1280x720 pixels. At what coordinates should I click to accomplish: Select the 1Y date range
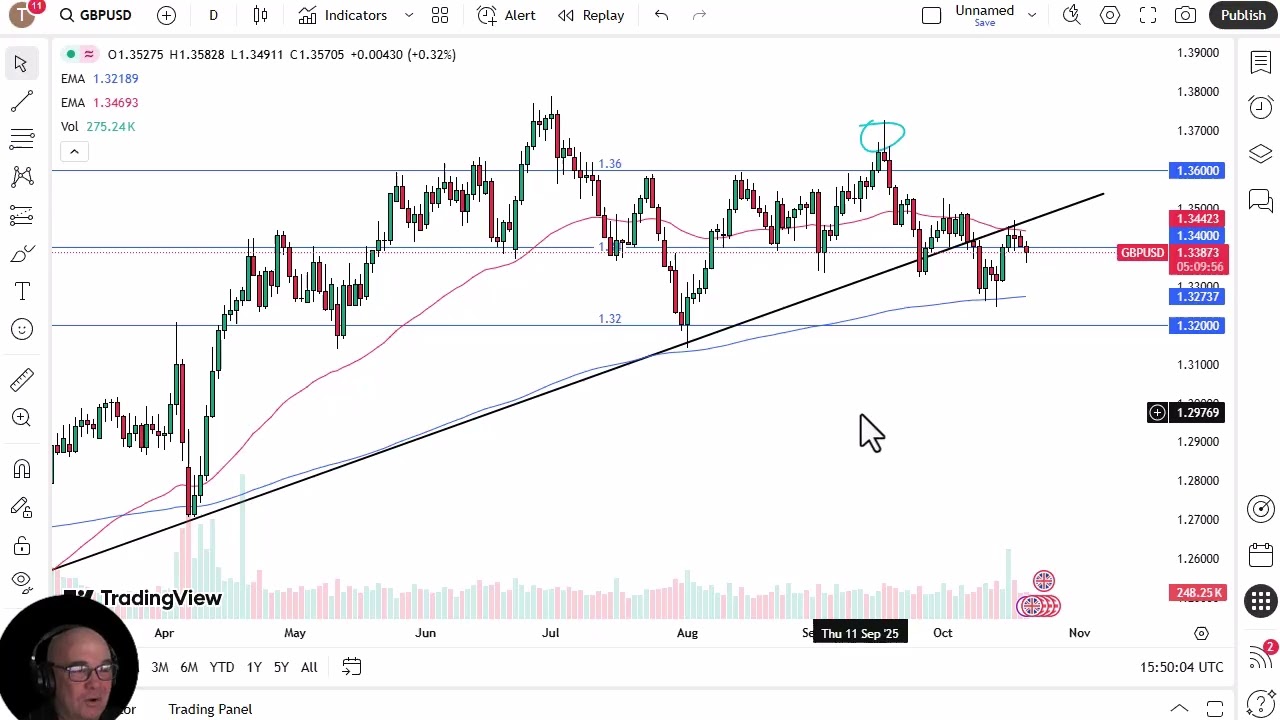(x=254, y=667)
